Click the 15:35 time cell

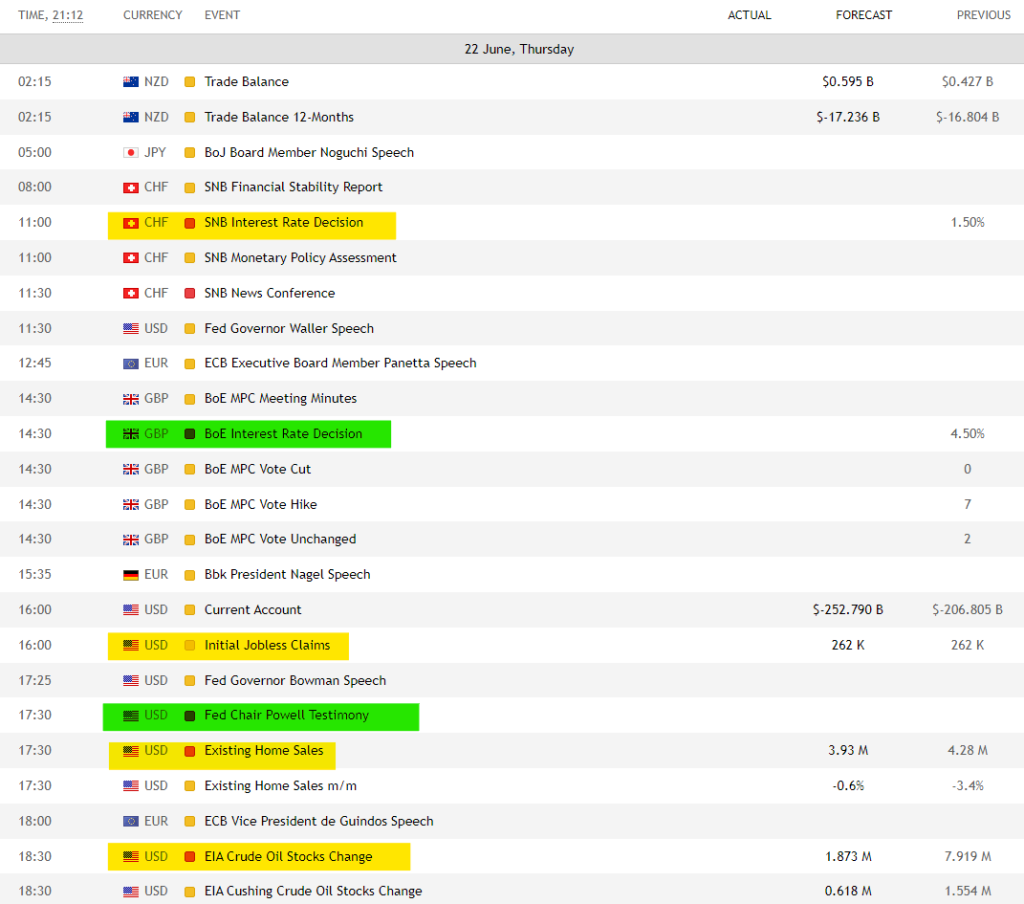click(35, 574)
